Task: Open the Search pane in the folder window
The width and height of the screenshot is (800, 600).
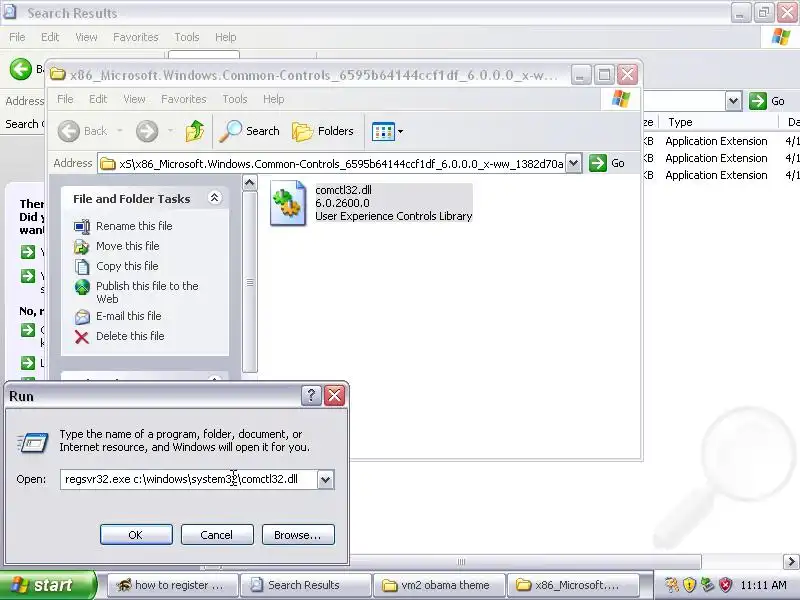Action: [x=249, y=131]
